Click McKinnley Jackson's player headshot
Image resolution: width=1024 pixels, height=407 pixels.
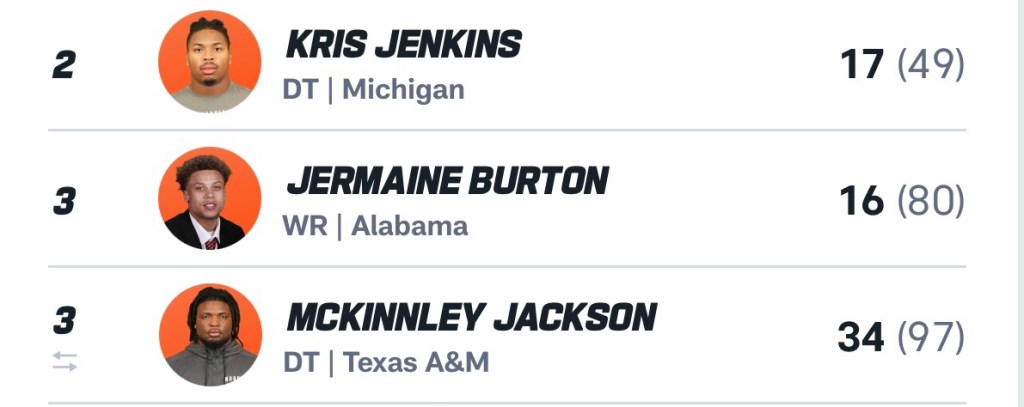pyautogui.click(x=210, y=334)
